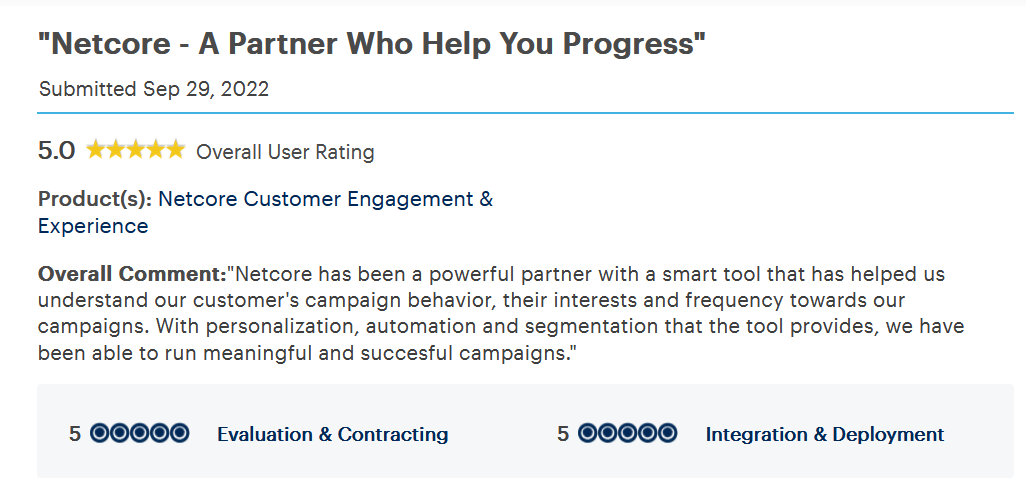Screen dimensions: 1026x490
Task: Click fourth circle of Evaluation & Contracting rating
Action: (x=159, y=434)
